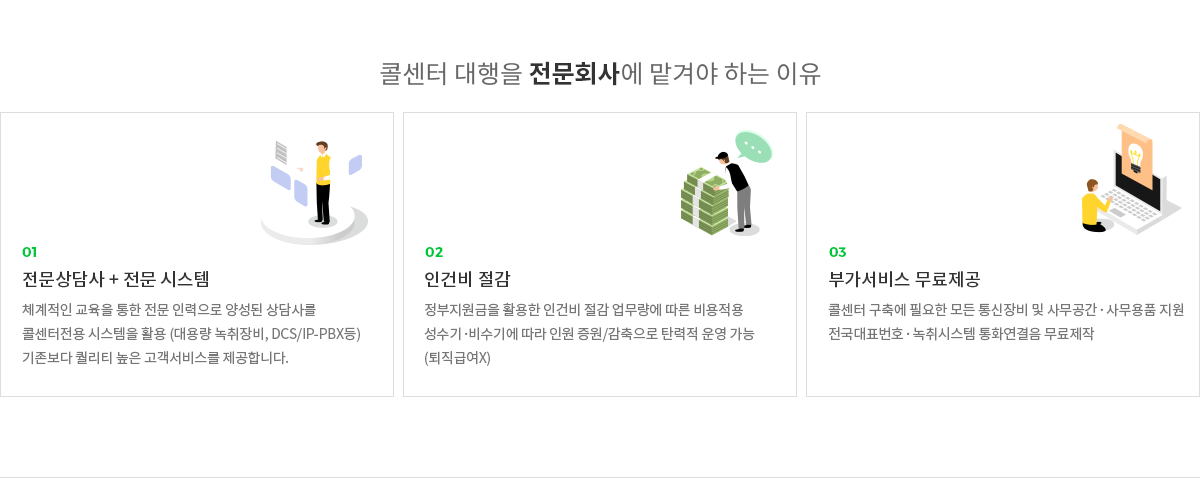Click the seated person in yellow by the laptop

click(1093, 207)
